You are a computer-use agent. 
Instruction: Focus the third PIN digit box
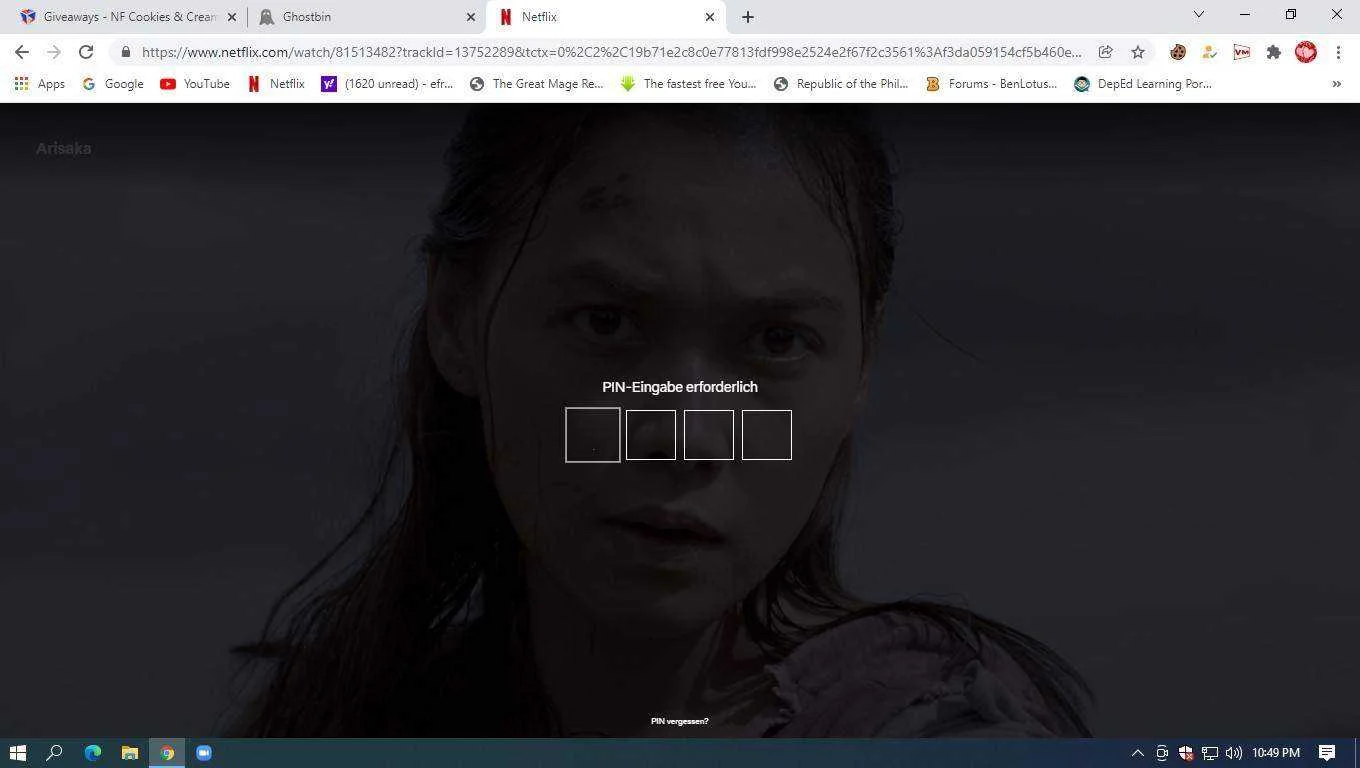[x=709, y=435]
